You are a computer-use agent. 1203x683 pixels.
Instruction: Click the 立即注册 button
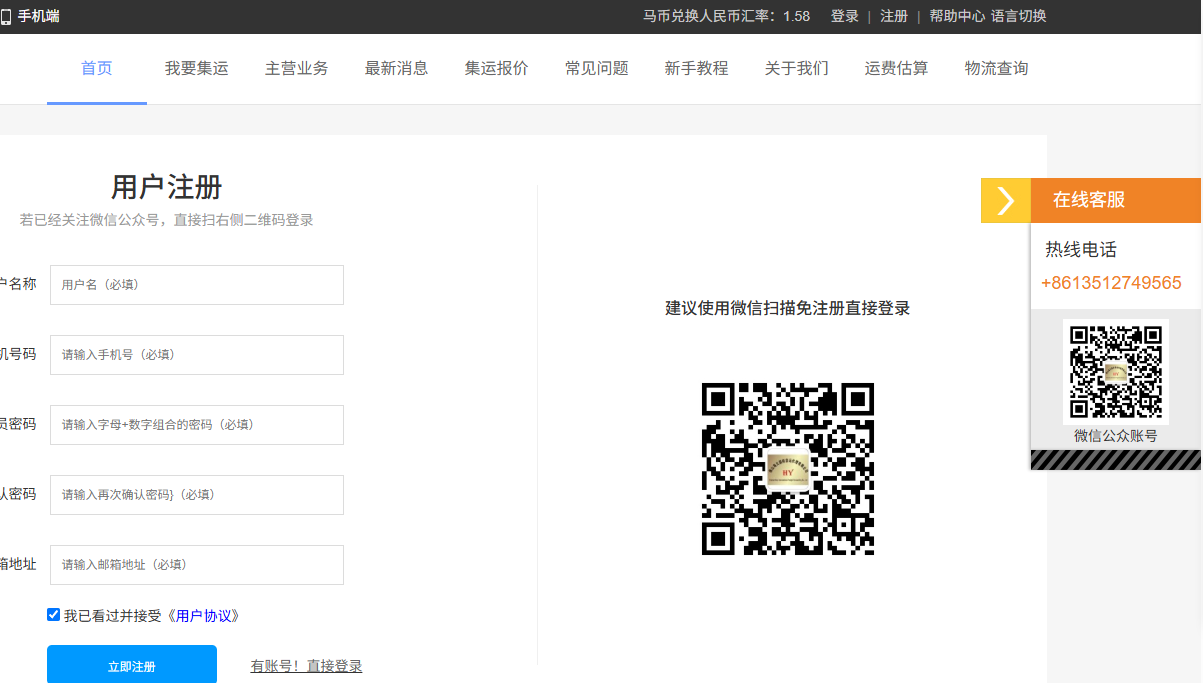(132, 664)
